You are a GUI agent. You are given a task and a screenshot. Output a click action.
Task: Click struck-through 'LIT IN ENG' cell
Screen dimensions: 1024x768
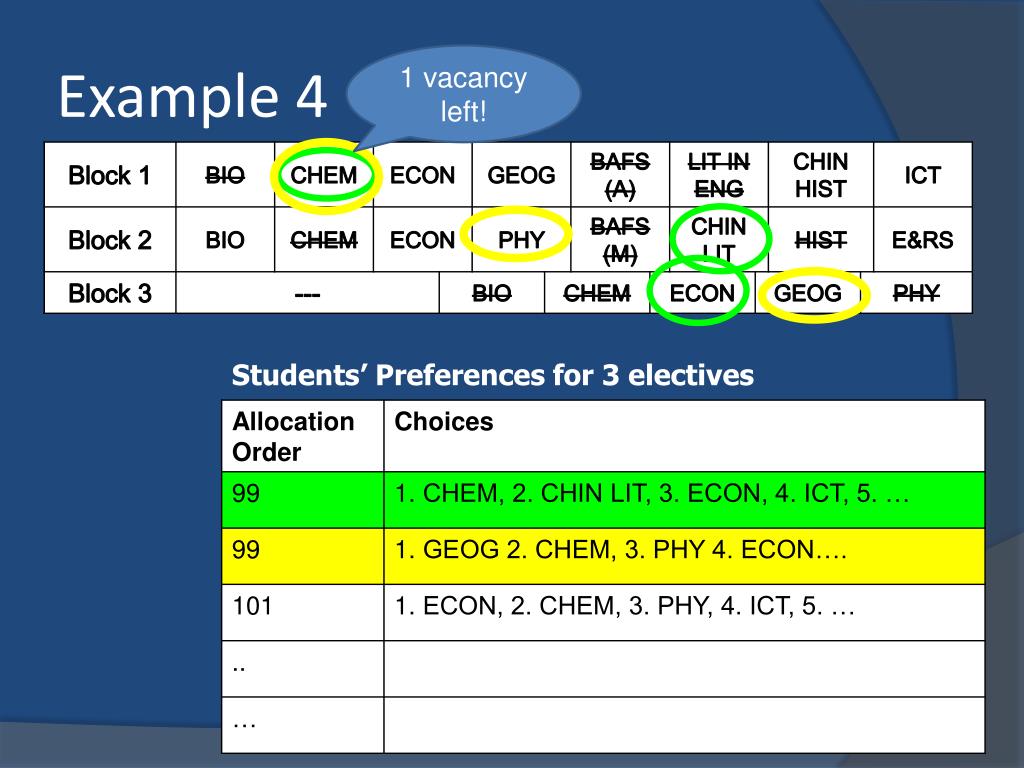point(718,175)
